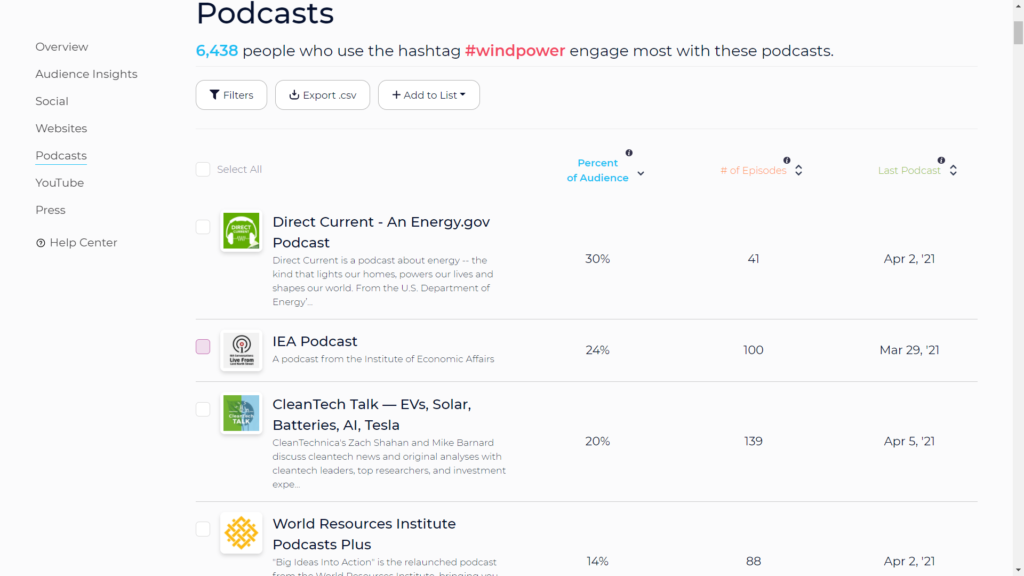
Task: Click info icon above Last Podcast
Action: point(941,160)
